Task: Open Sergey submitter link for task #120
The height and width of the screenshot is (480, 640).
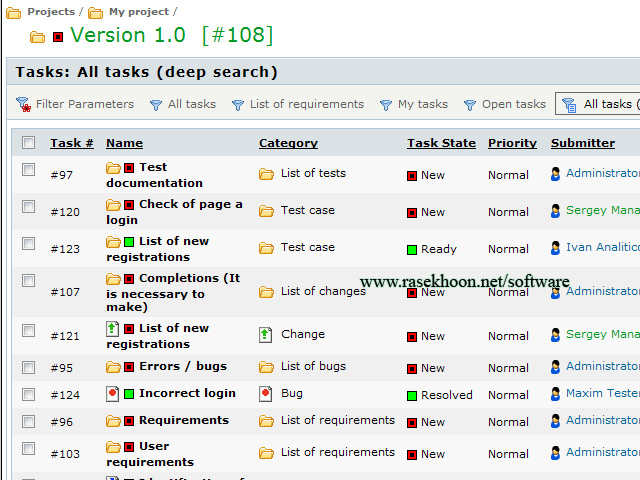Action: coord(602,210)
